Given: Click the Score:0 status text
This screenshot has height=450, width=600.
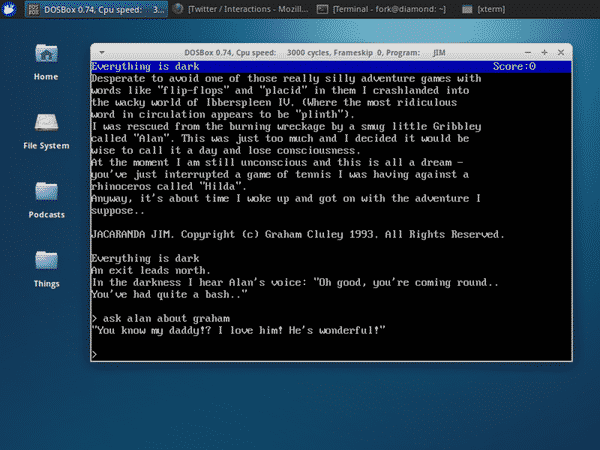Looking at the screenshot, I should click(514, 67).
